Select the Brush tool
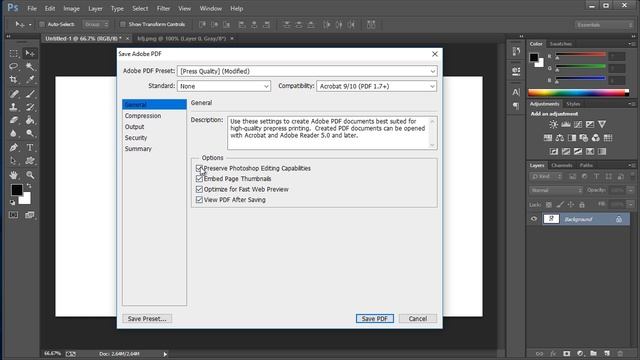Image resolution: width=640 pixels, height=360 pixels. tap(30, 94)
